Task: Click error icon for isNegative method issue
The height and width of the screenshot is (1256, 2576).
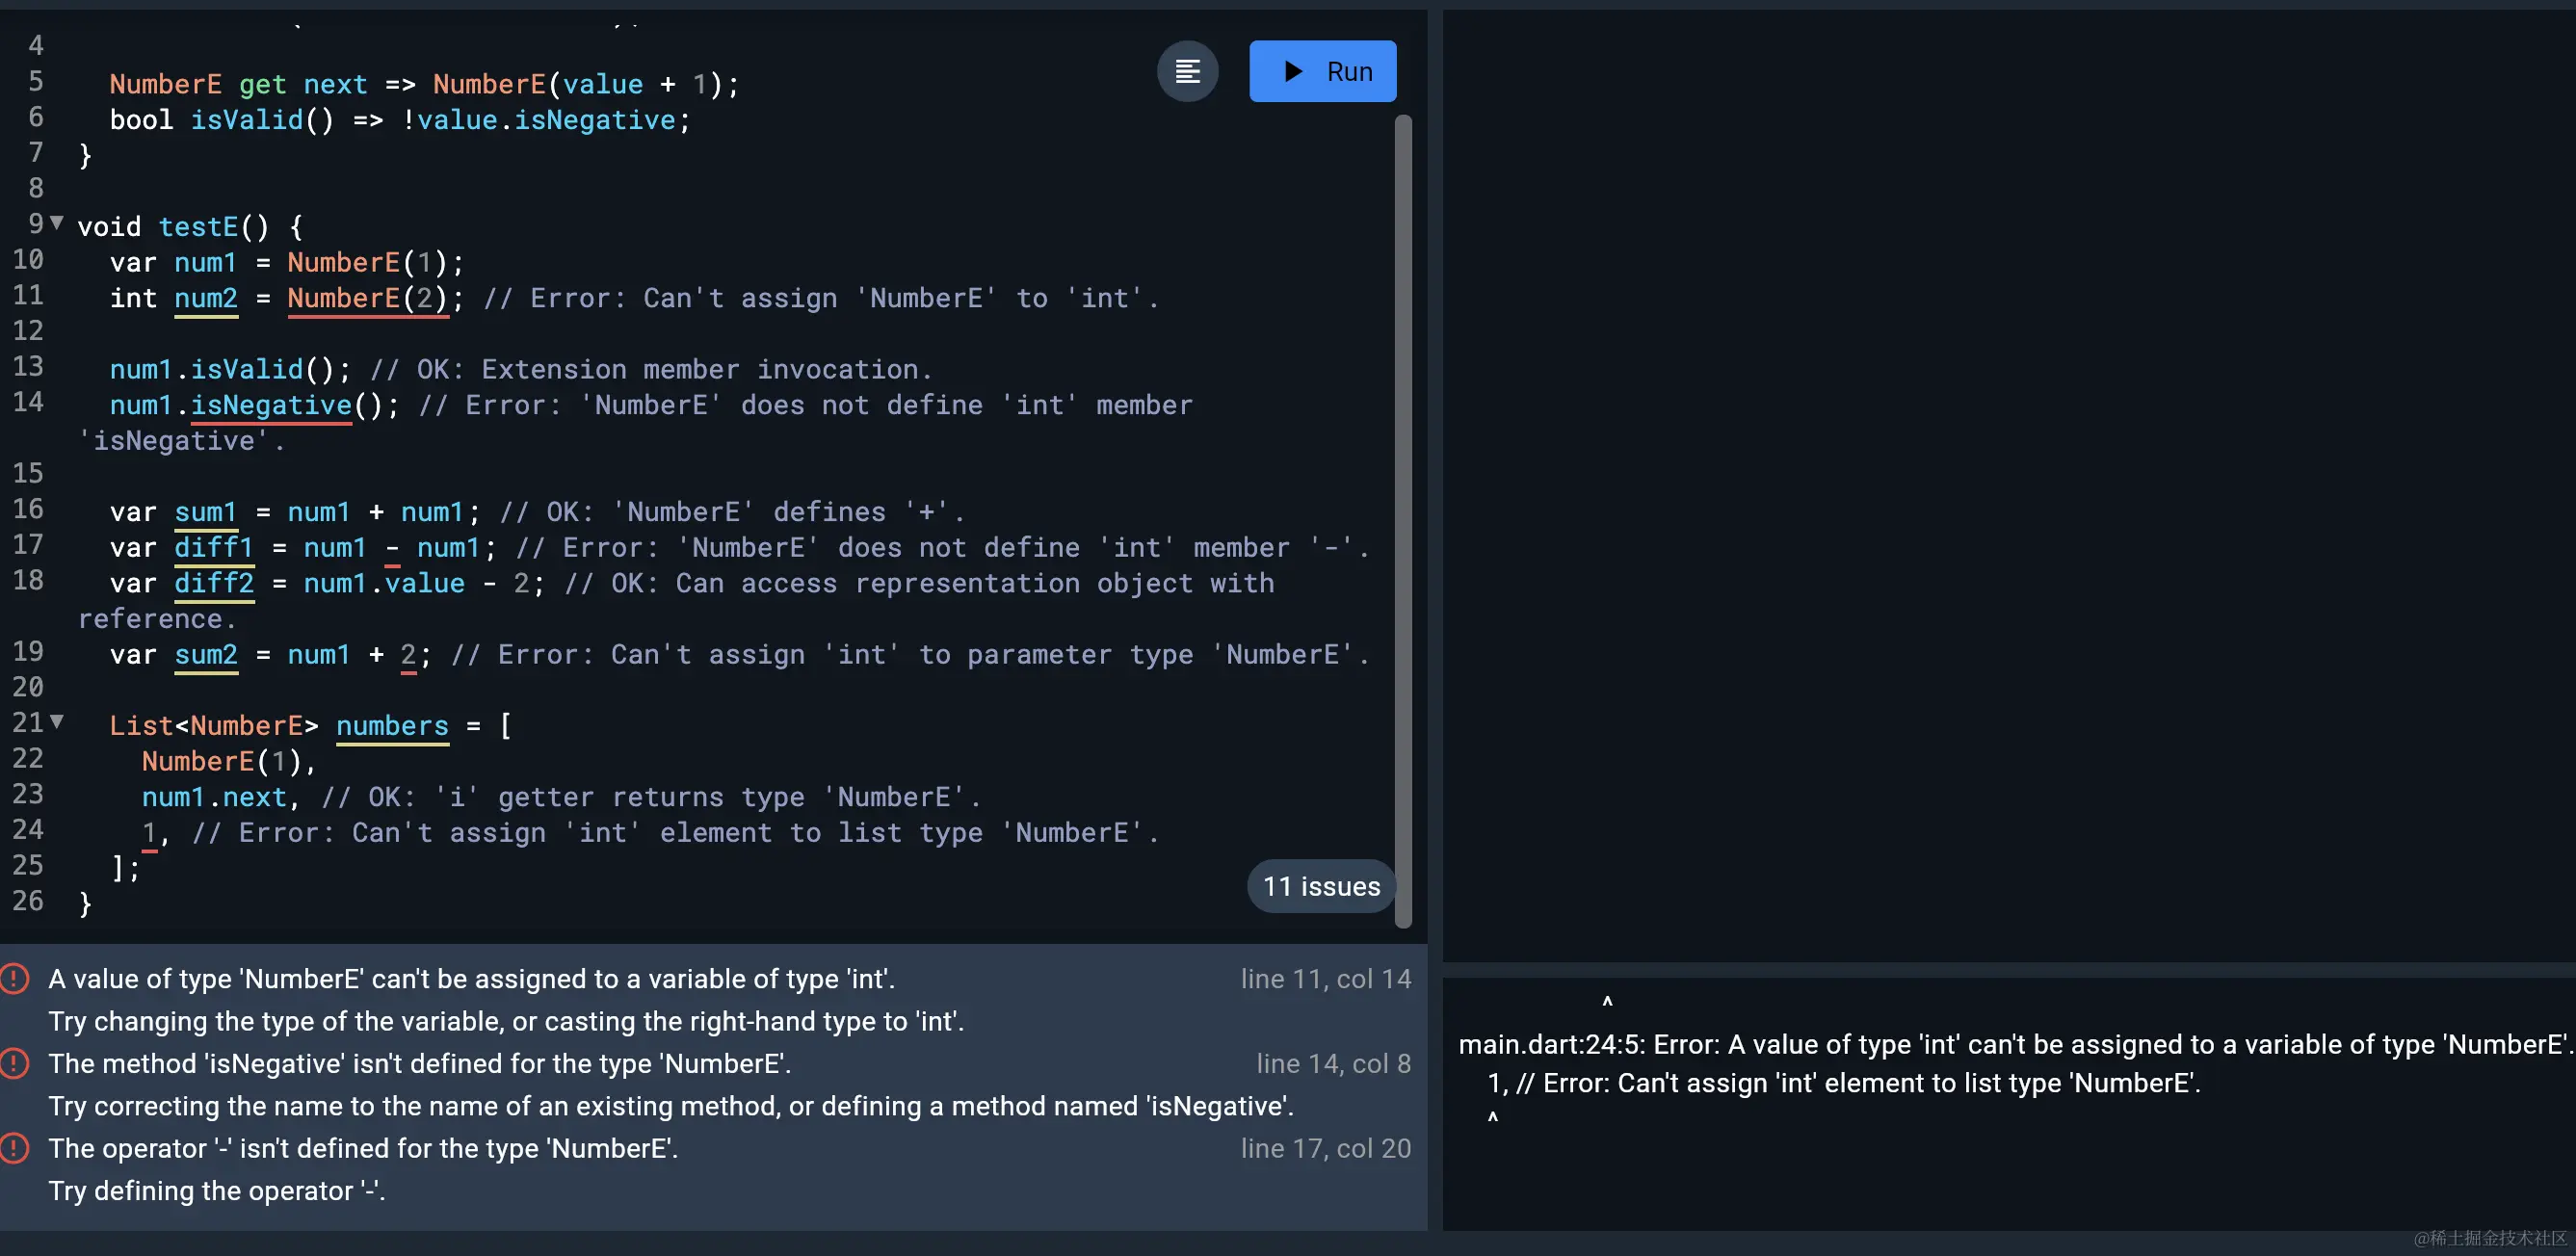Action: 15,1063
